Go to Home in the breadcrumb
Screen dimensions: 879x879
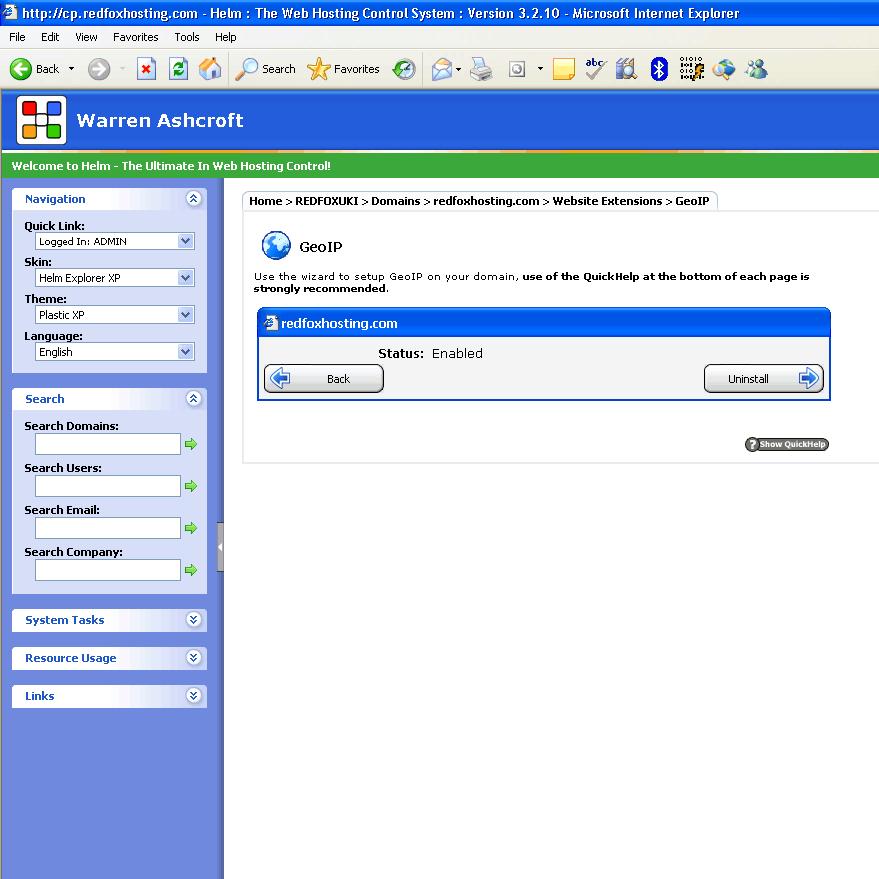(x=266, y=201)
